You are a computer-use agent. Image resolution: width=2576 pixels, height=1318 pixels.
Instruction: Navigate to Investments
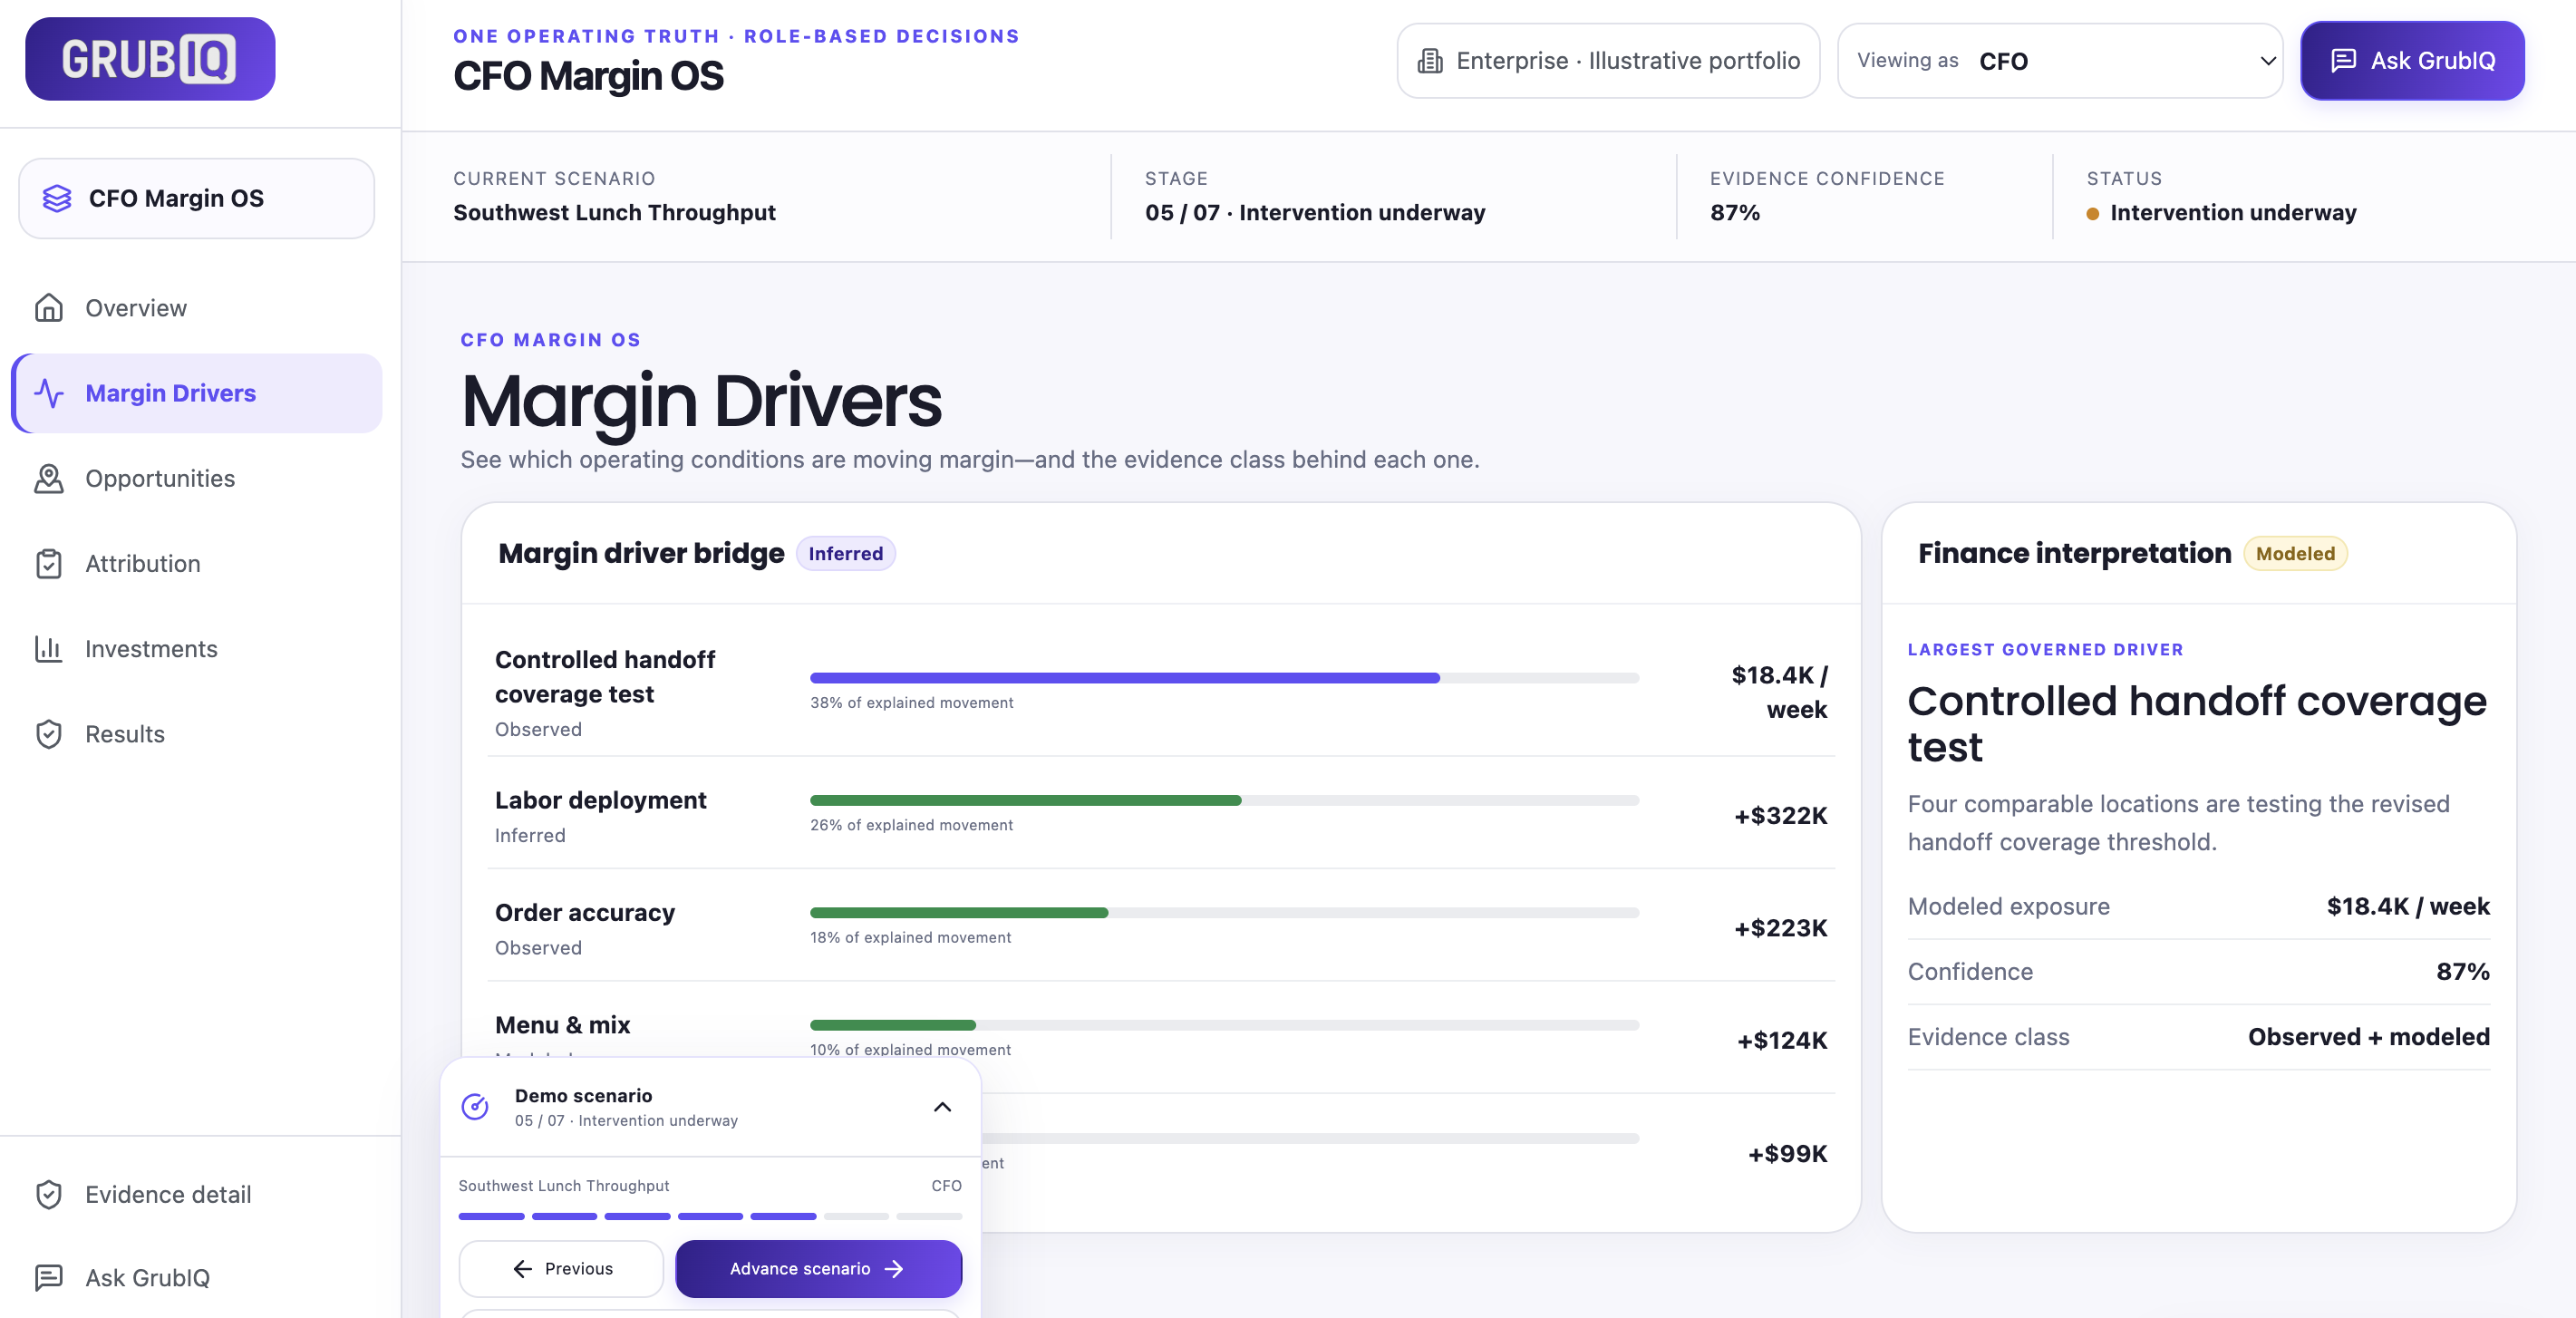click(197, 649)
